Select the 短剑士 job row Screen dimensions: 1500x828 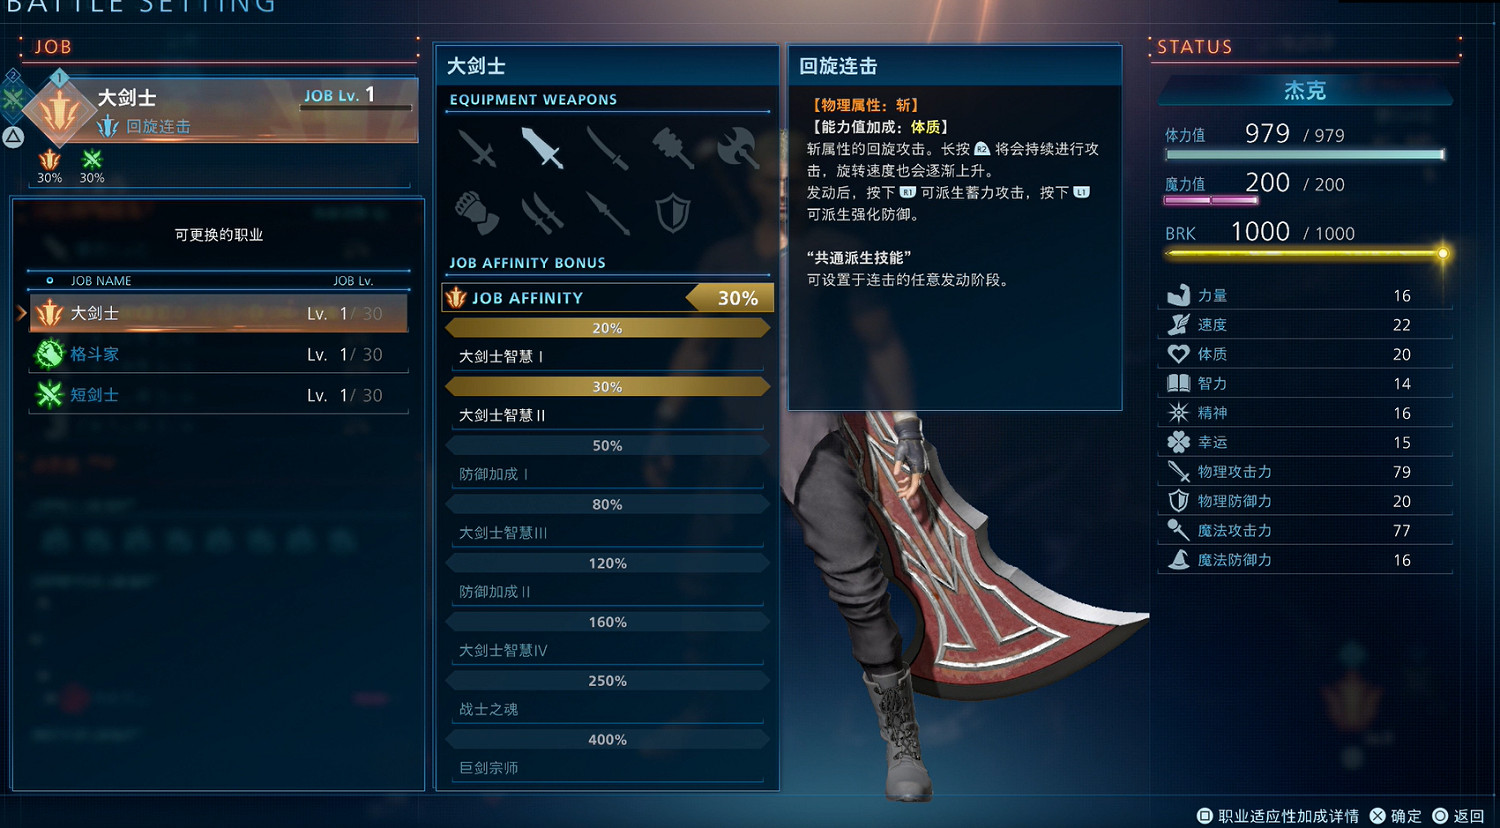[x=219, y=395]
